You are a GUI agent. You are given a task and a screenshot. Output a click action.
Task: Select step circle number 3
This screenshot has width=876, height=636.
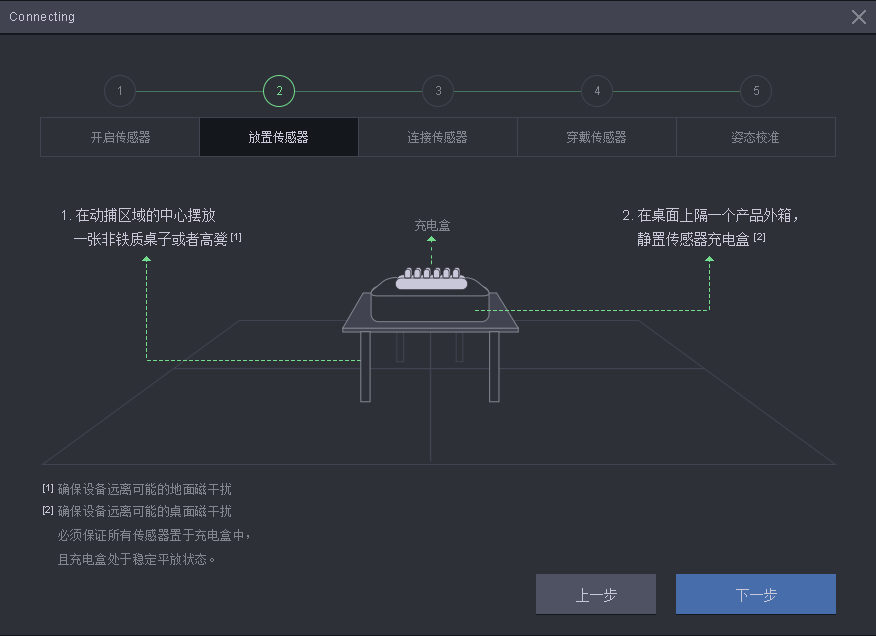tap(438, 91)
